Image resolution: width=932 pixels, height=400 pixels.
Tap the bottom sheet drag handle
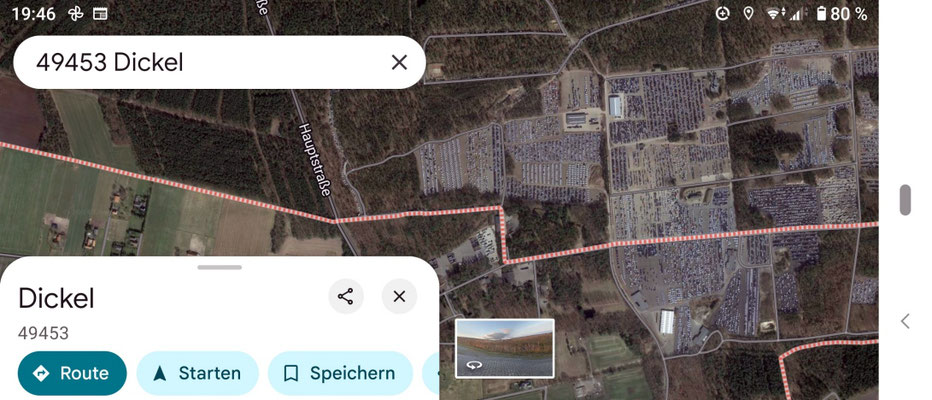pyautogui.click(x=219, y=267)
